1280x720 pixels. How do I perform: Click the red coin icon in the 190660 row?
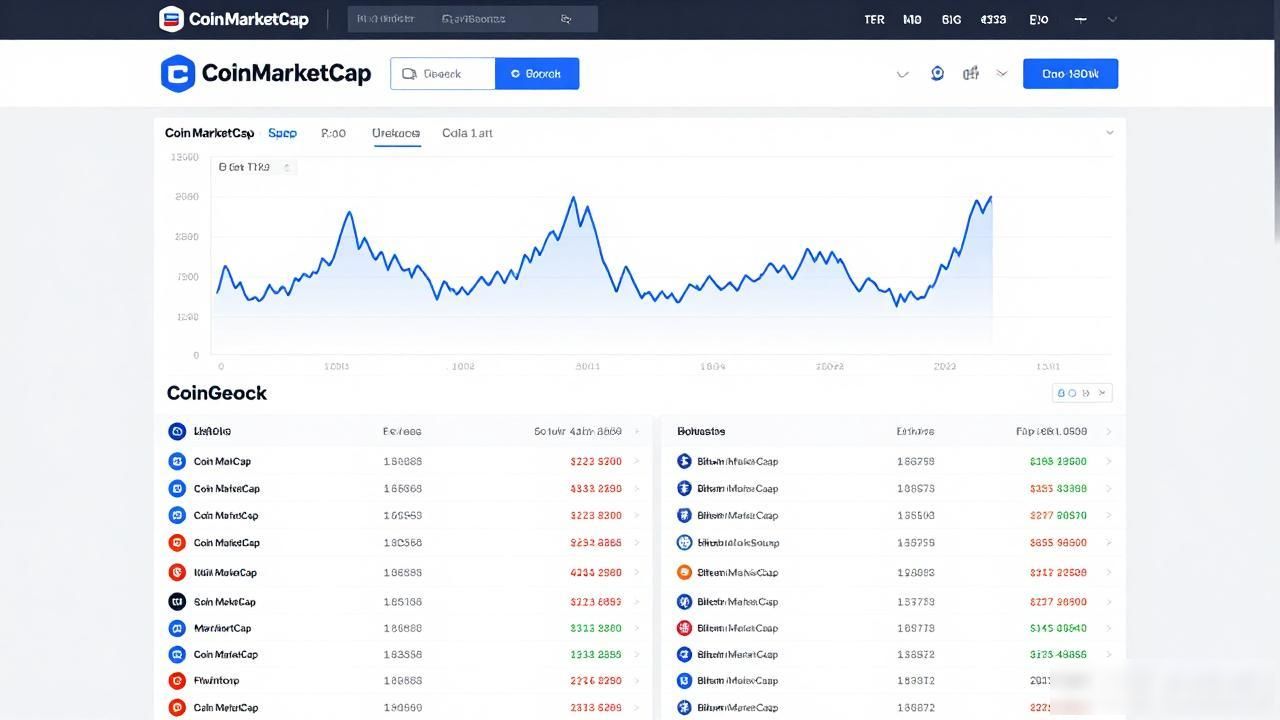coord(177,708)
